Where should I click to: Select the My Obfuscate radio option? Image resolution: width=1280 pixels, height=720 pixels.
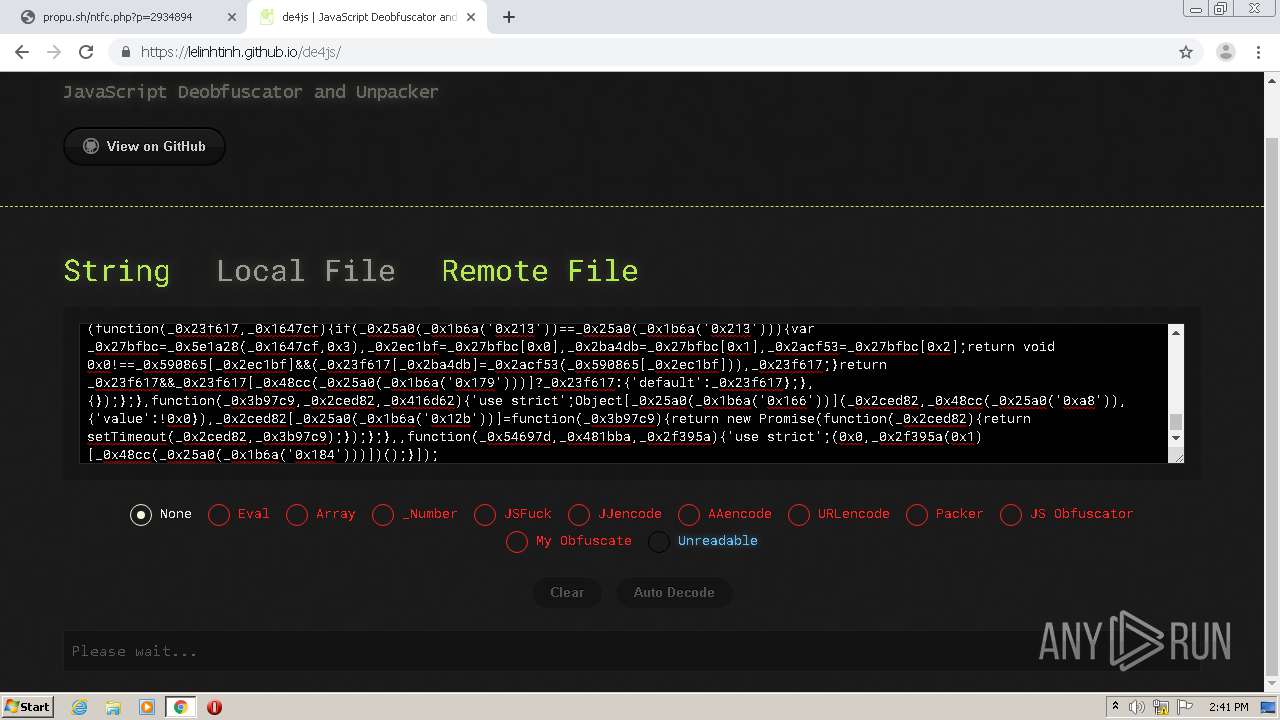[x=517, y=541]
